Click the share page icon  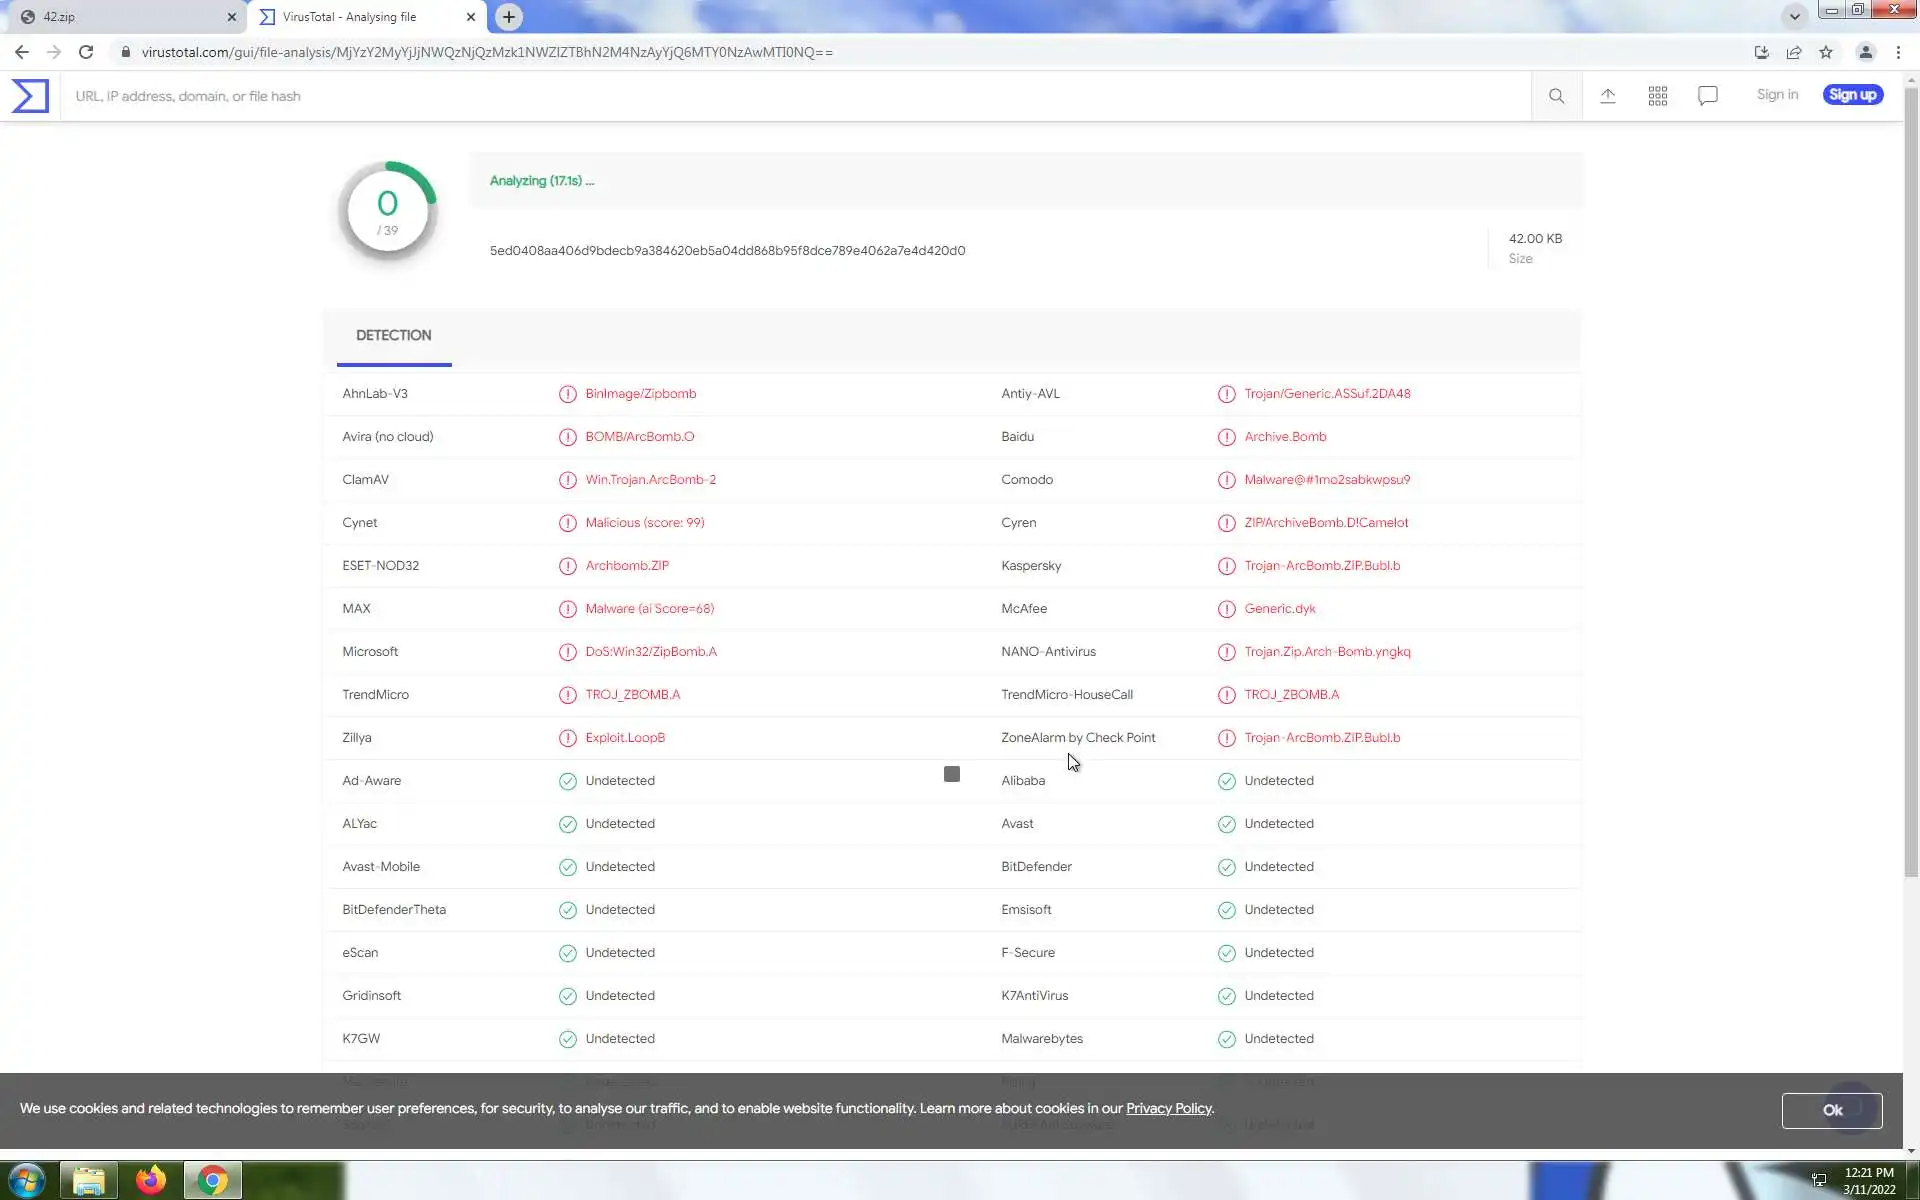(1794, 52)
